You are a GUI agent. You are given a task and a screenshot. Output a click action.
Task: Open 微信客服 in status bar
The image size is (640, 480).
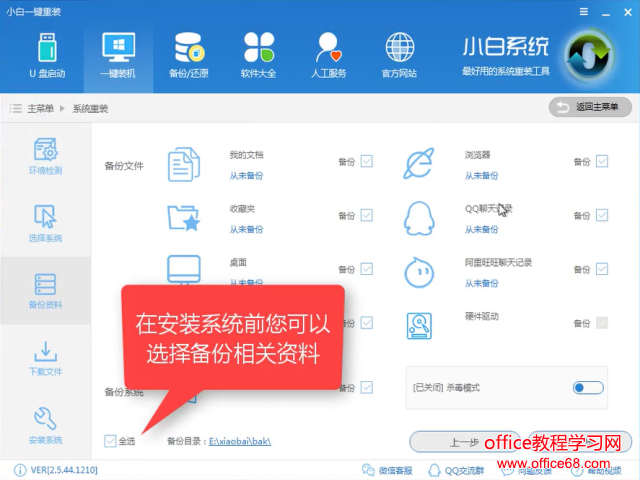[x=387, y=470]
